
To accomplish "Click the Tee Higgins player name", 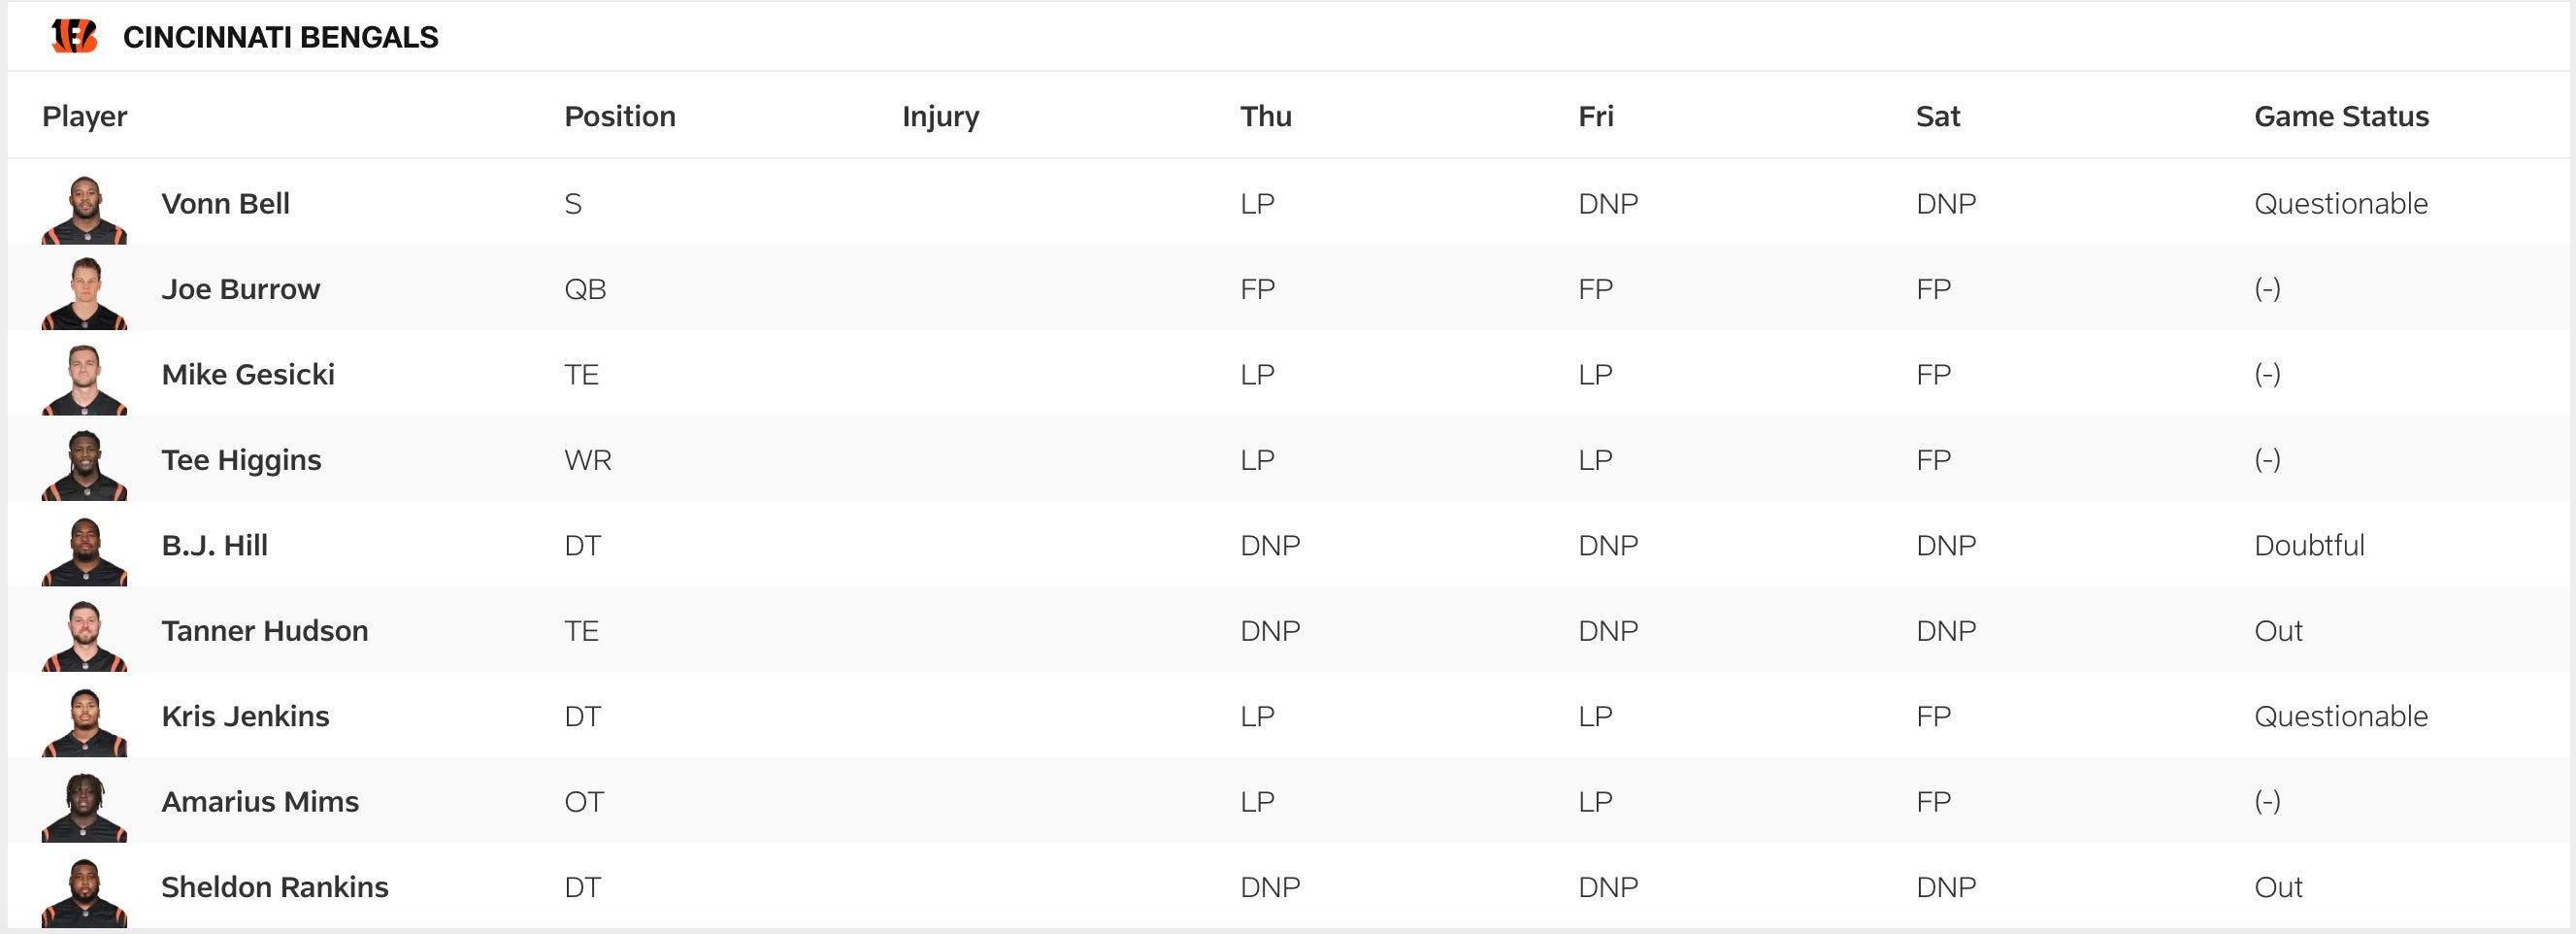I will click(x=240, y=460).
